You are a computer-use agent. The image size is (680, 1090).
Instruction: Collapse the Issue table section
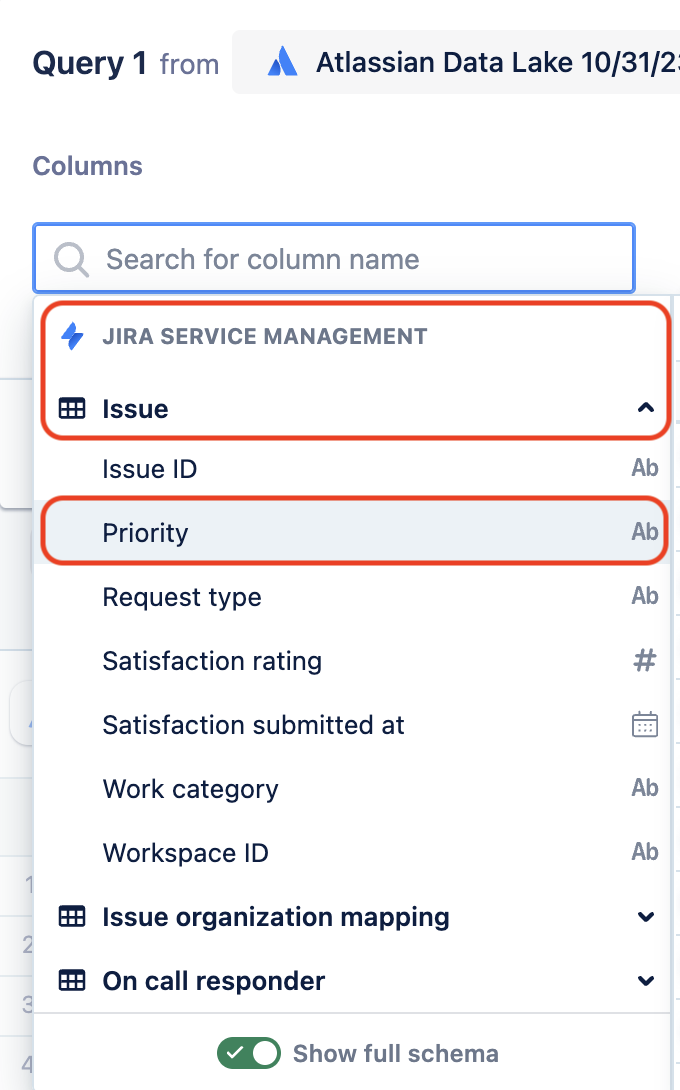click(646, 407)
